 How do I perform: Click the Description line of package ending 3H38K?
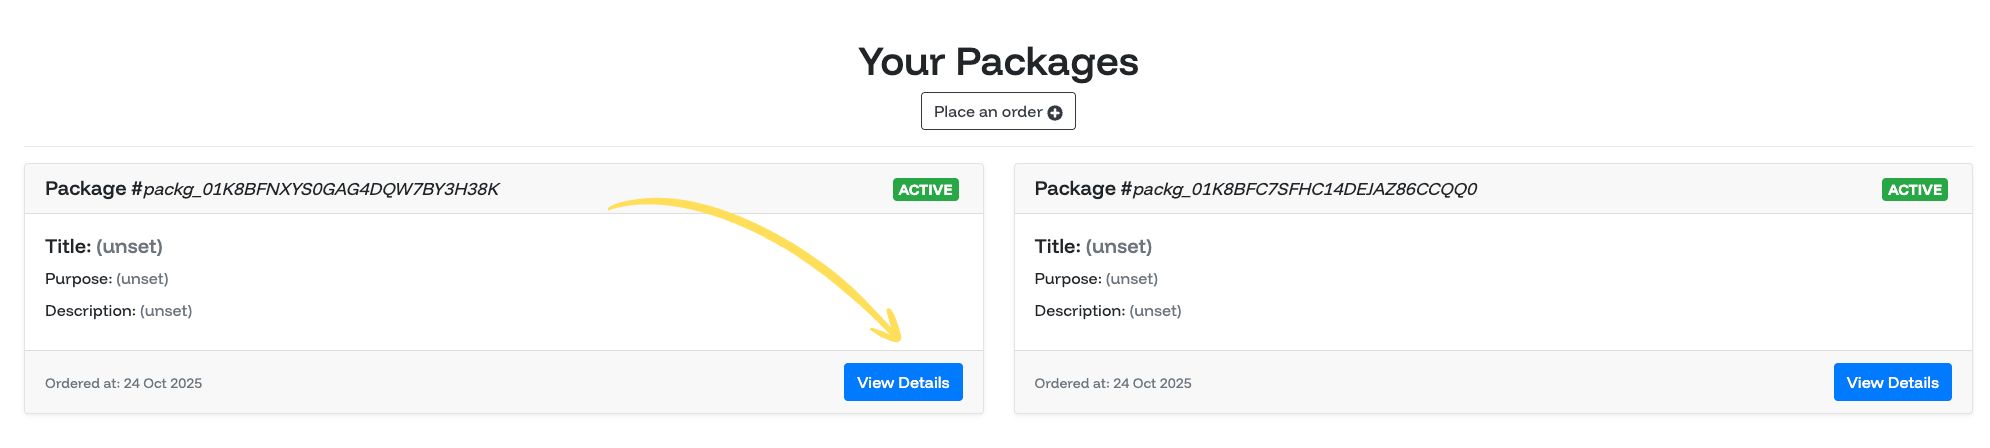[x=119, y=311]
